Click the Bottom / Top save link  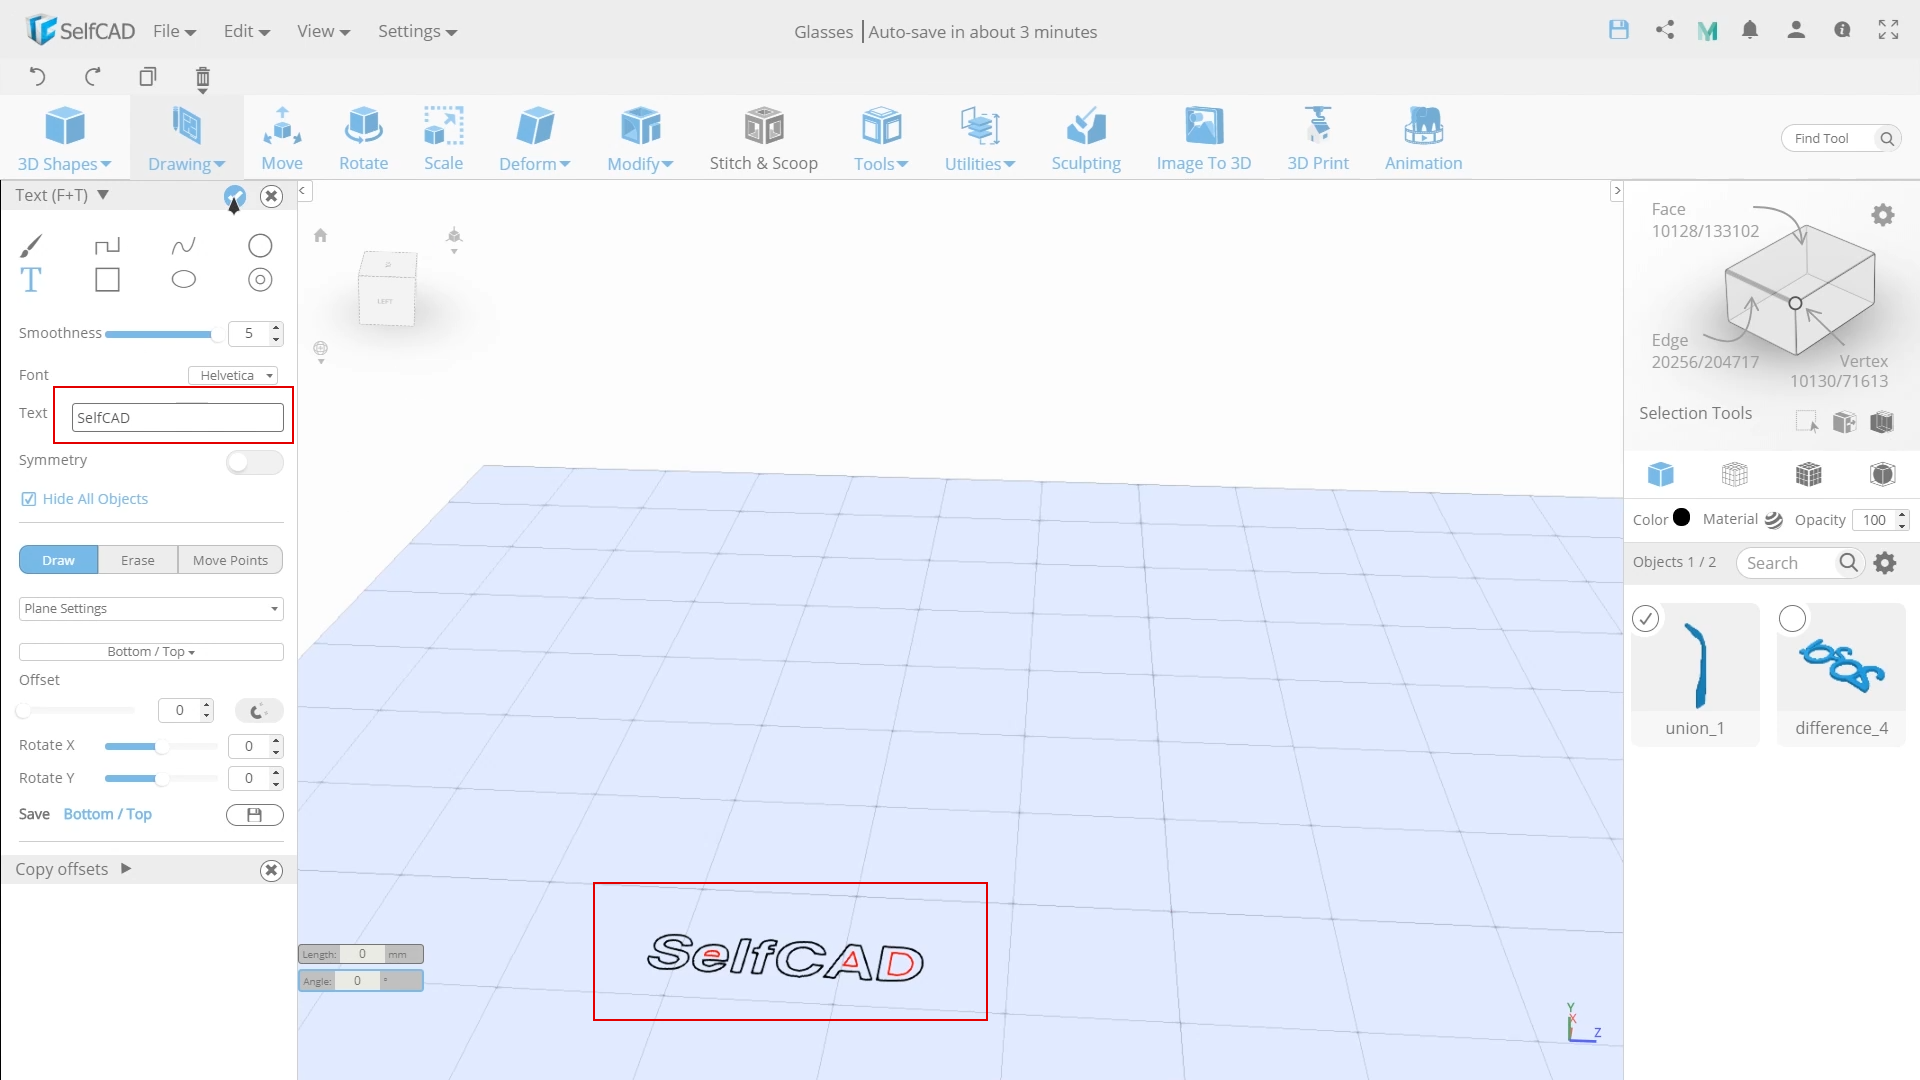point(107,814)
